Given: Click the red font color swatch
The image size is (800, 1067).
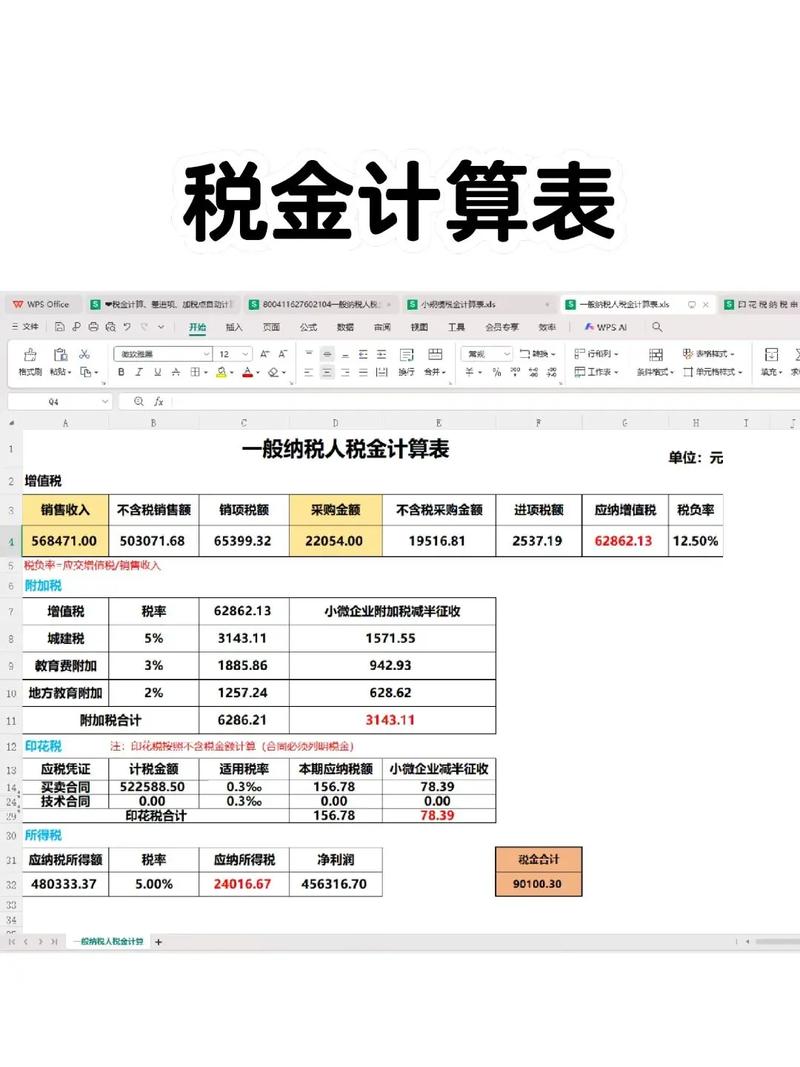Looking at the screenshot, I should [x=248, y=372].
